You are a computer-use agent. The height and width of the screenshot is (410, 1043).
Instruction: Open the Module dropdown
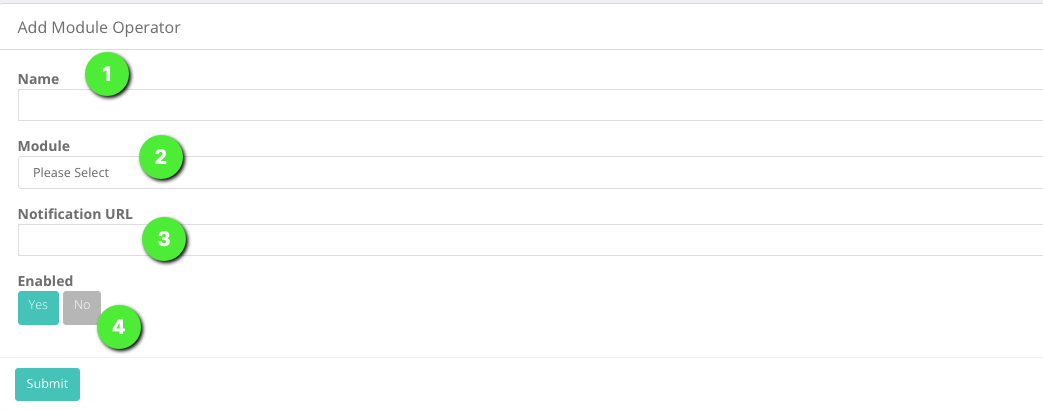tap(530, 172)
